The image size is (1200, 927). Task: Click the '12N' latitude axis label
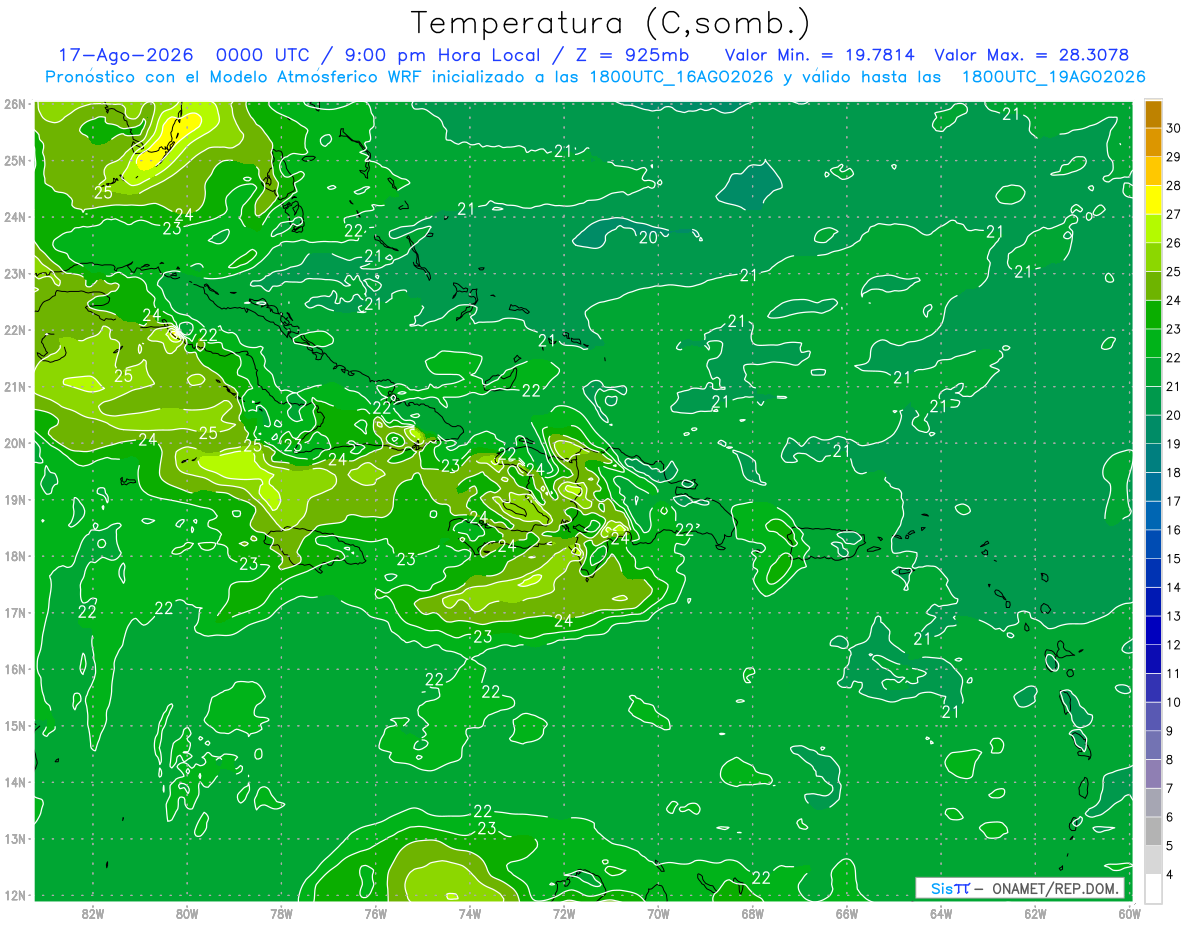point(14,894)
